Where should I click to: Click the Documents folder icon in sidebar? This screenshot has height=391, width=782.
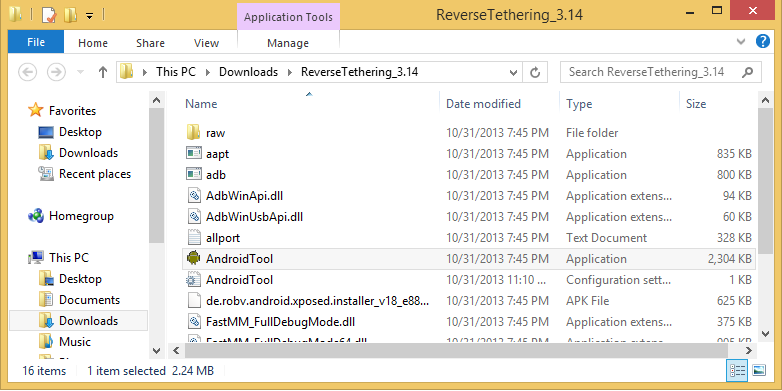point(46,300)
